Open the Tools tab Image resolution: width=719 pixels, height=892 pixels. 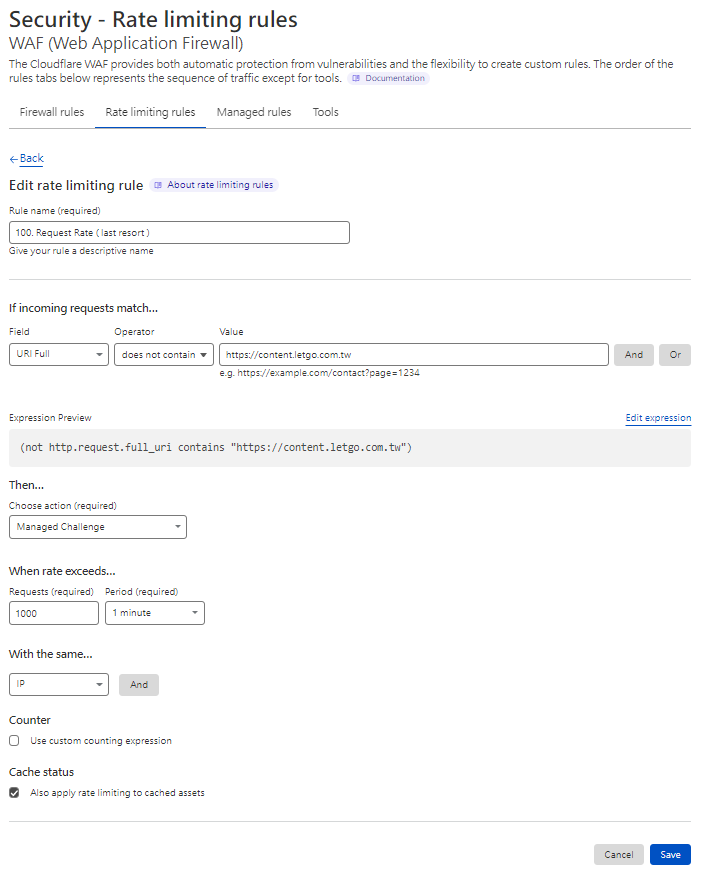[325, 112]
